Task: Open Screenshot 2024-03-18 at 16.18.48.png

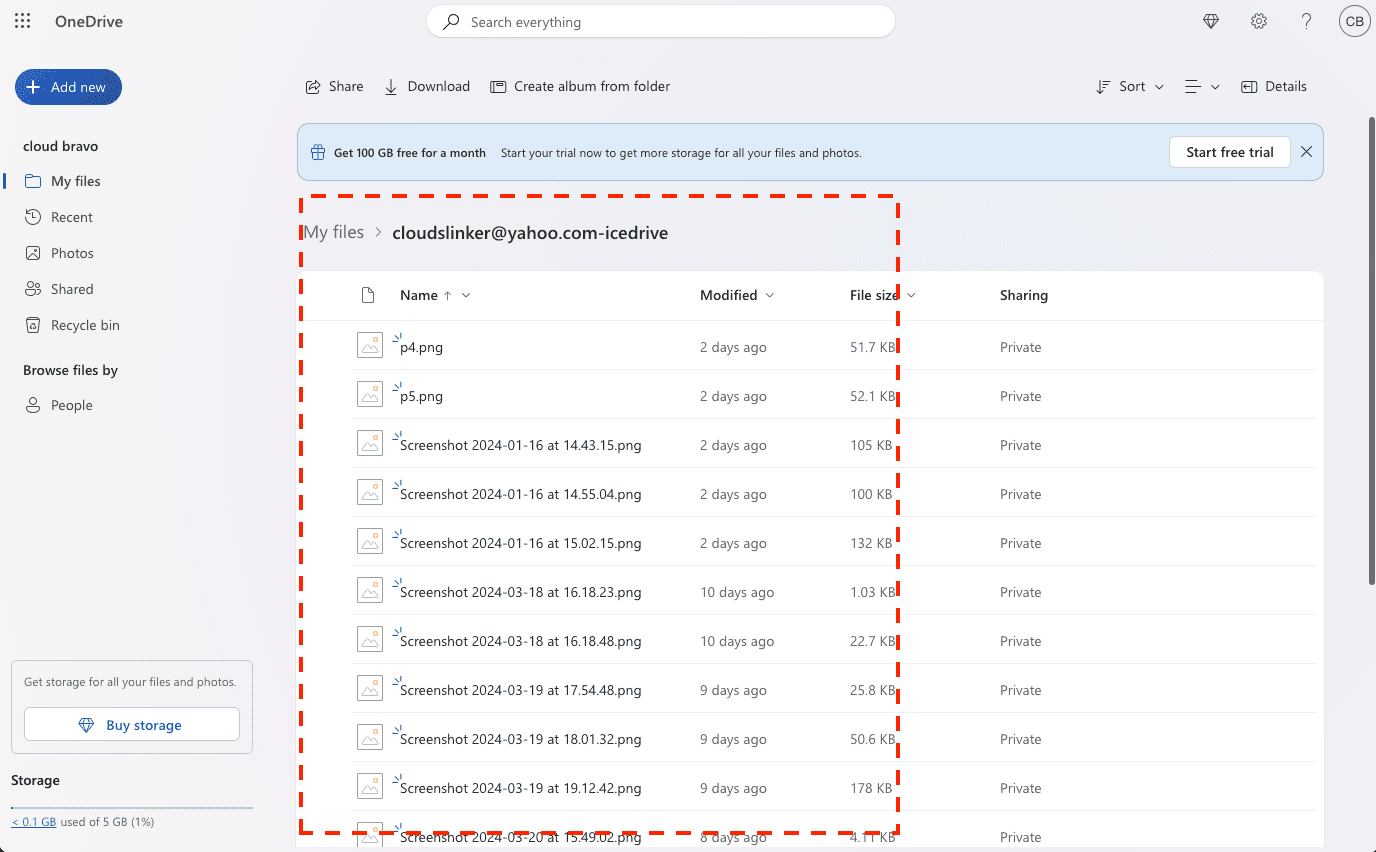Action: (521, 641)
